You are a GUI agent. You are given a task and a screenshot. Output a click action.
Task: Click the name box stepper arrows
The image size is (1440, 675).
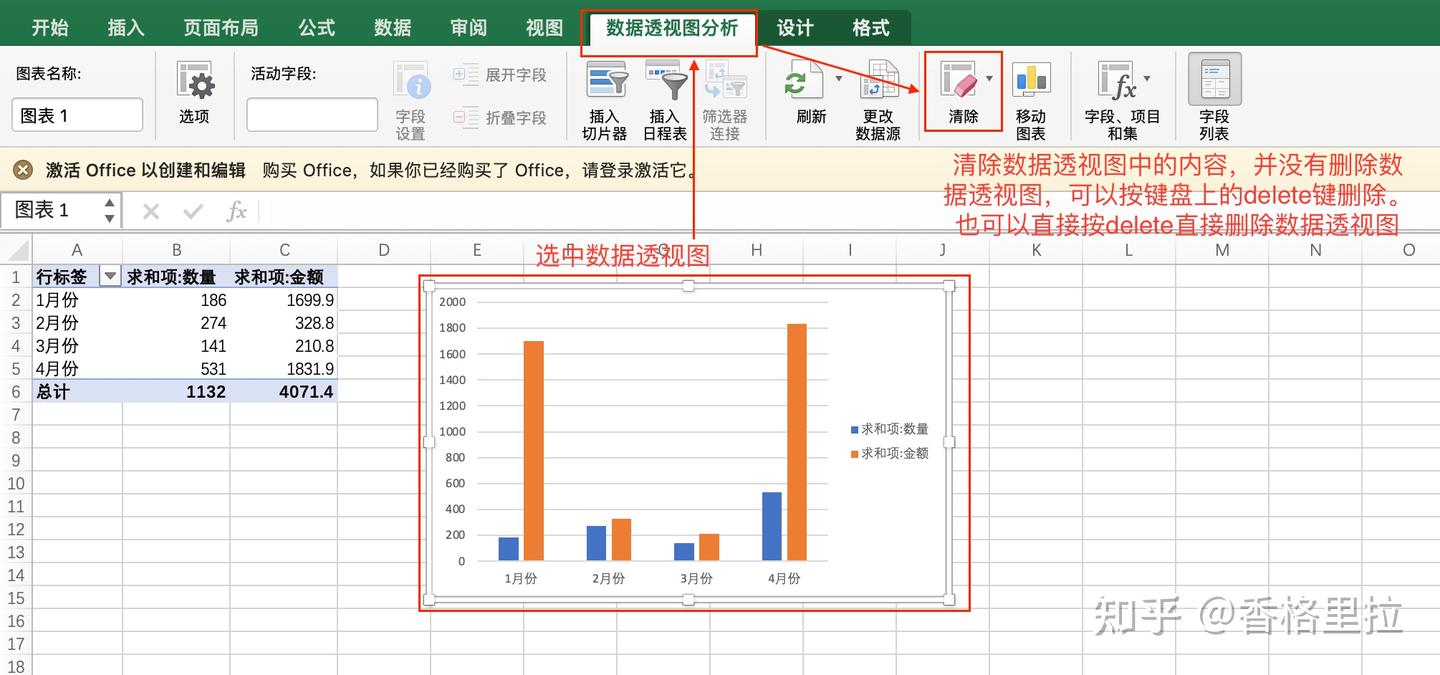click(110, 211)
